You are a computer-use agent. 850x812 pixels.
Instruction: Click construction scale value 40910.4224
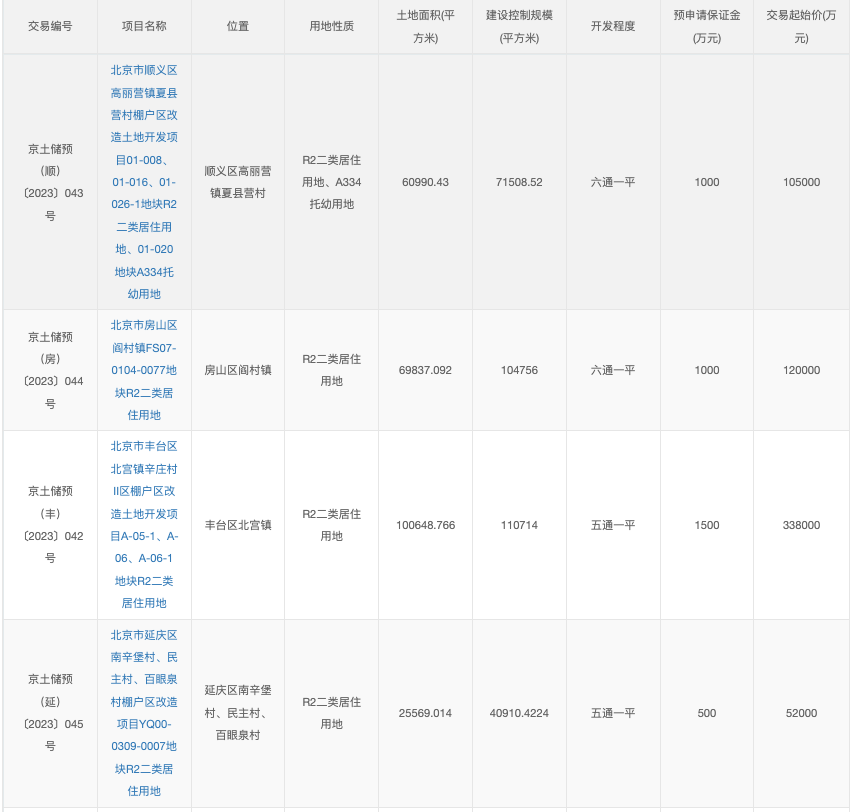point(519,713)
